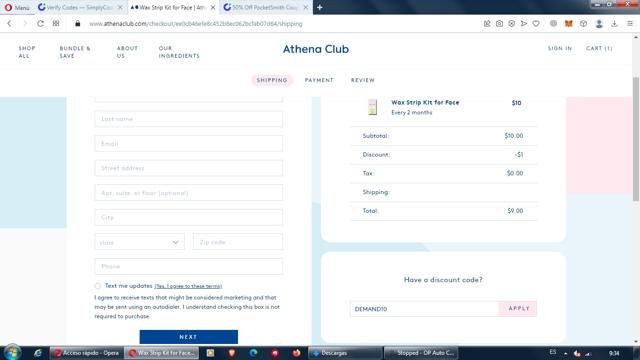Open the Cart (1) link

pos(599,48)
